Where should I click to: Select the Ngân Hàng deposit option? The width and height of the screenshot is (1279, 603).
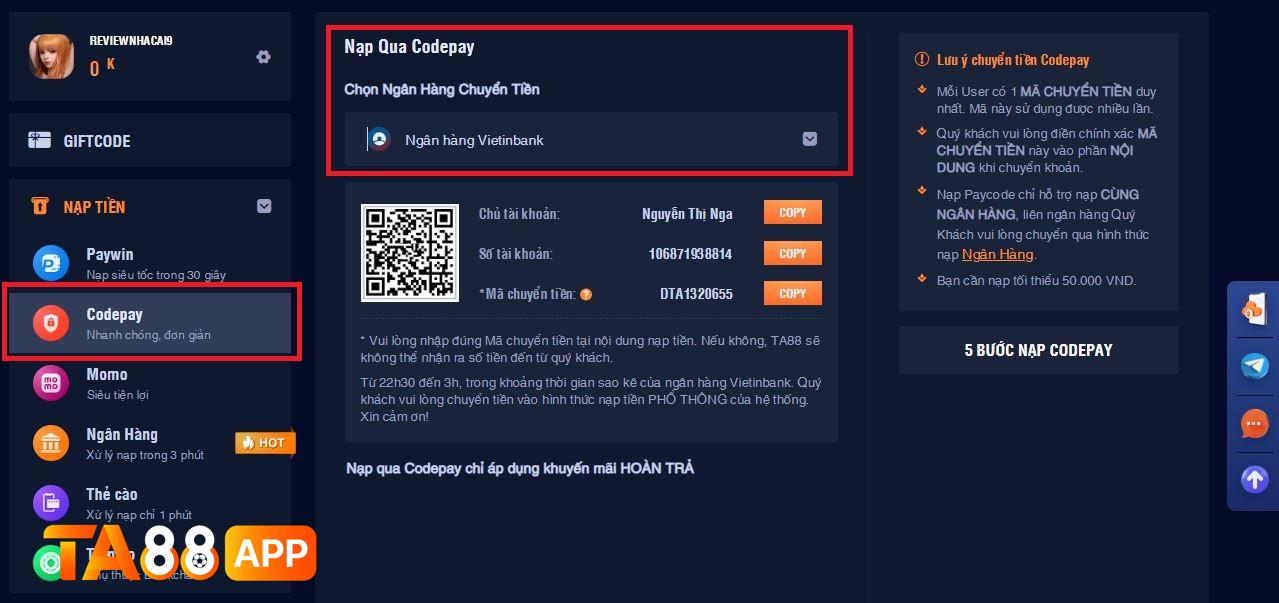(x=150, y=443)
